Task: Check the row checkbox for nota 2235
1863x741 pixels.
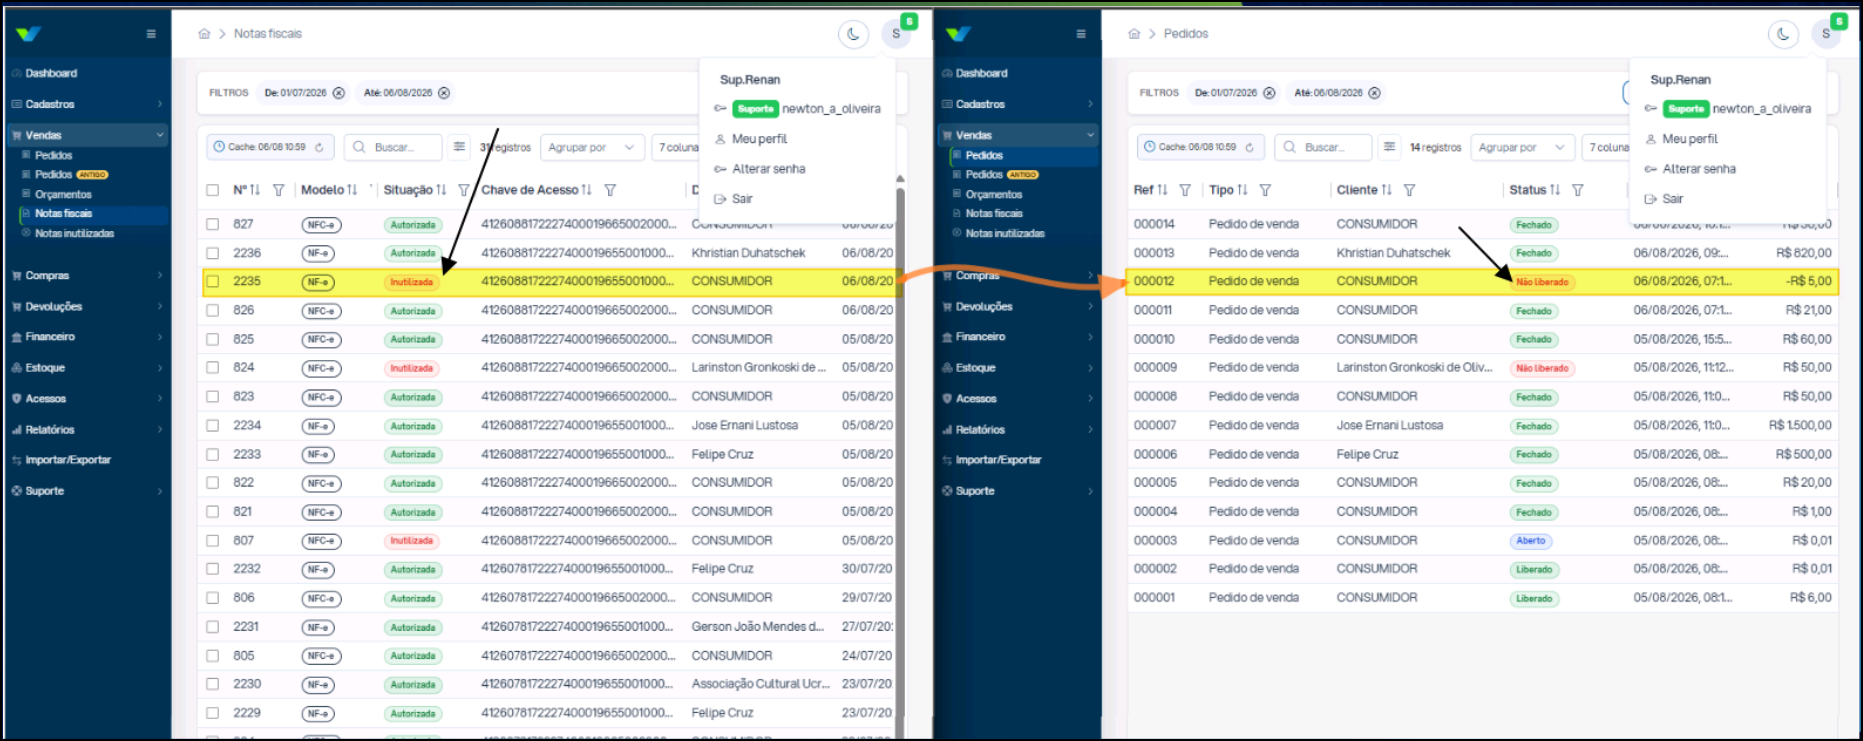Action: [x=213, y=282]
